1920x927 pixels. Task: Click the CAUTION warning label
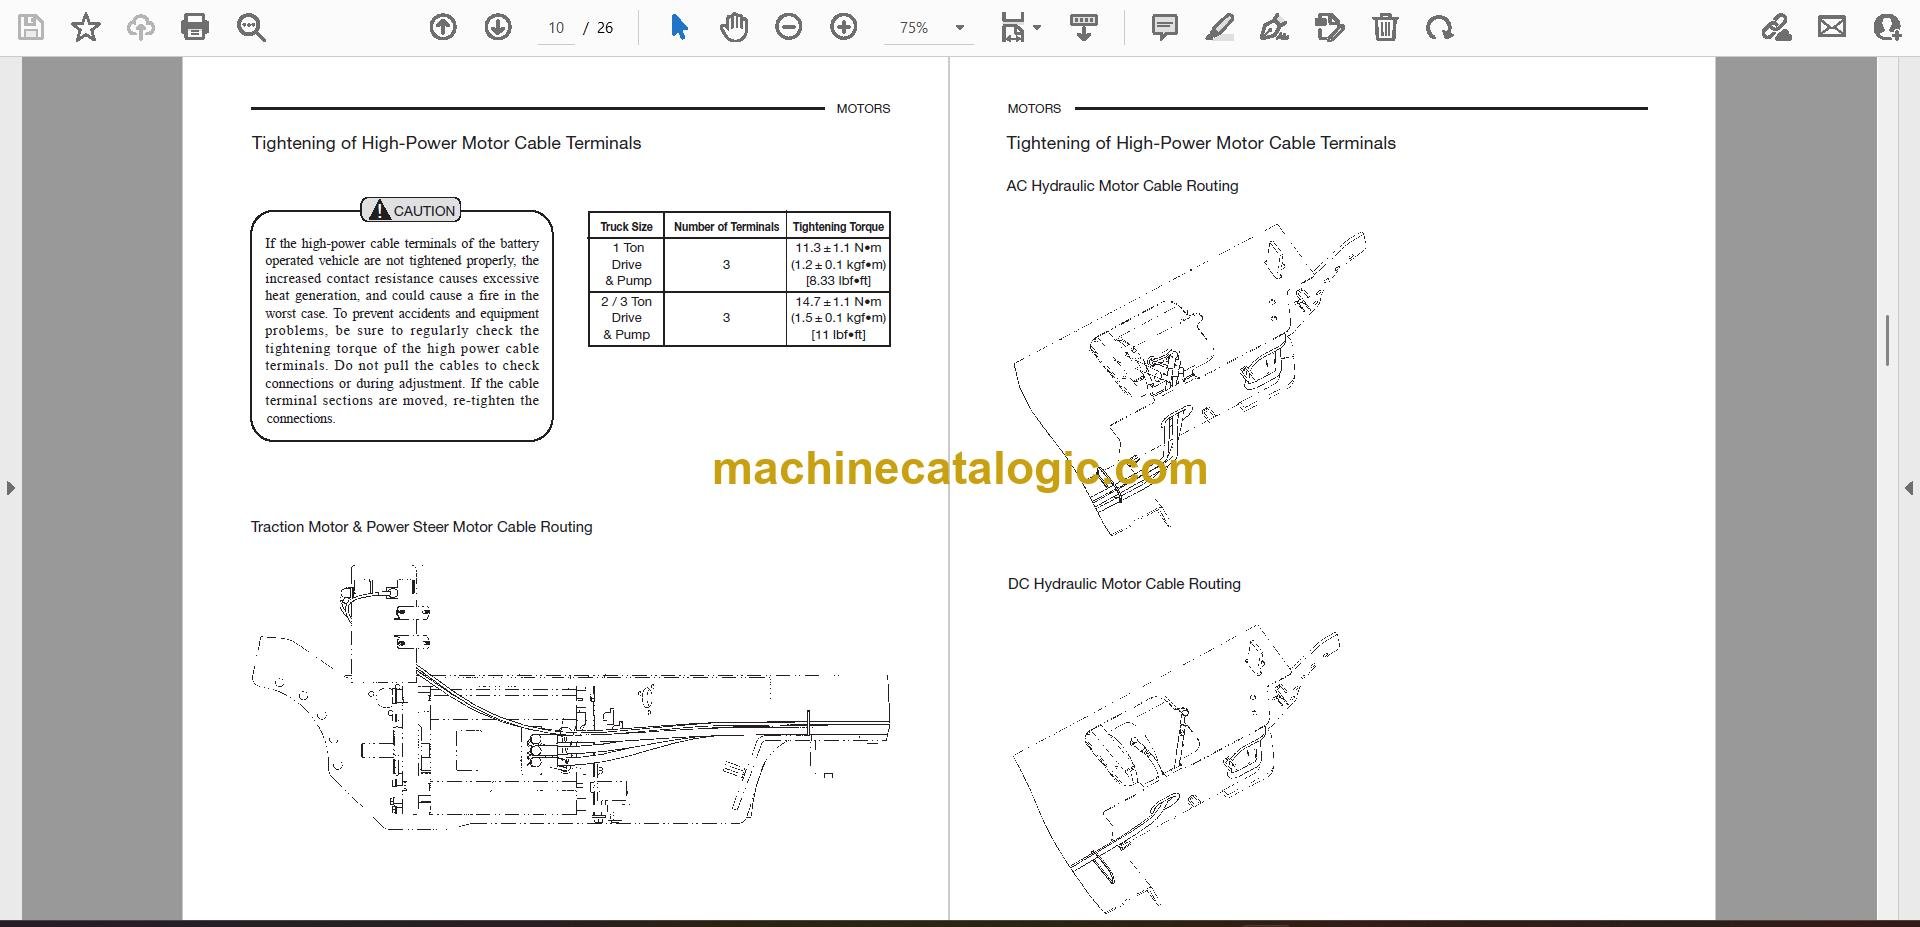[x=411, y=211]
